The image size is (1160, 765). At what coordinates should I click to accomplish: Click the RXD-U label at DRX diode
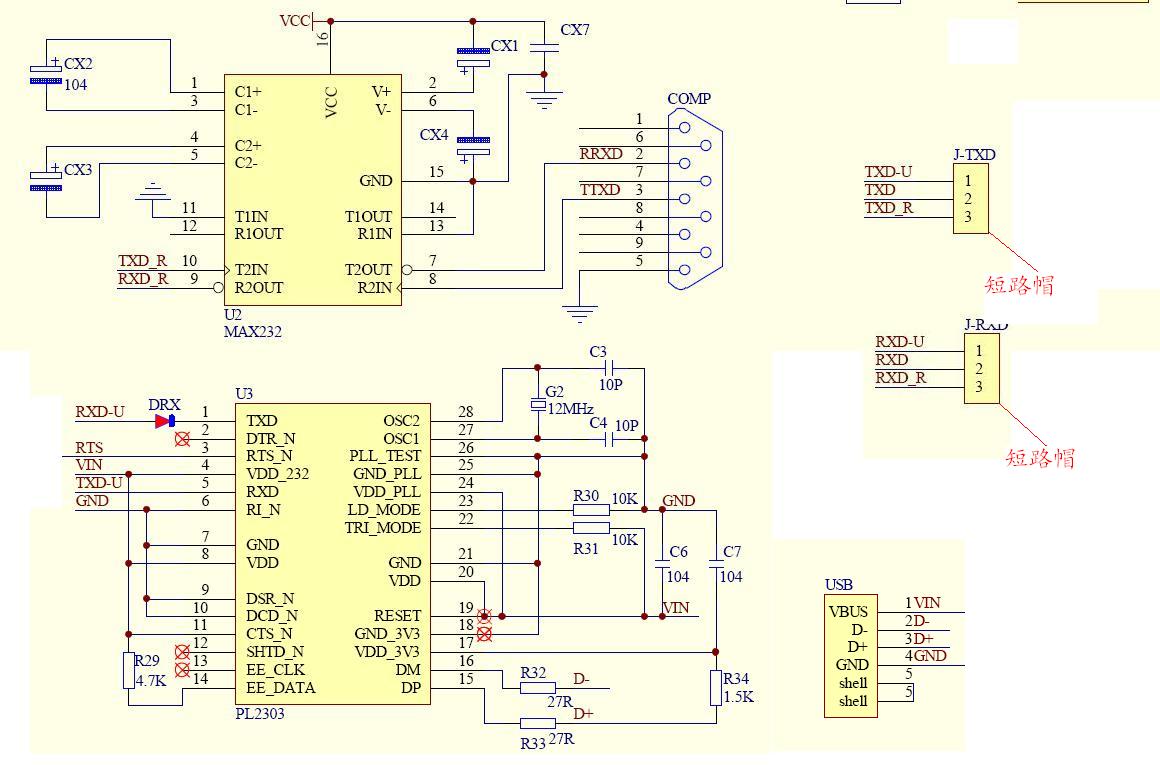point(100,412)
